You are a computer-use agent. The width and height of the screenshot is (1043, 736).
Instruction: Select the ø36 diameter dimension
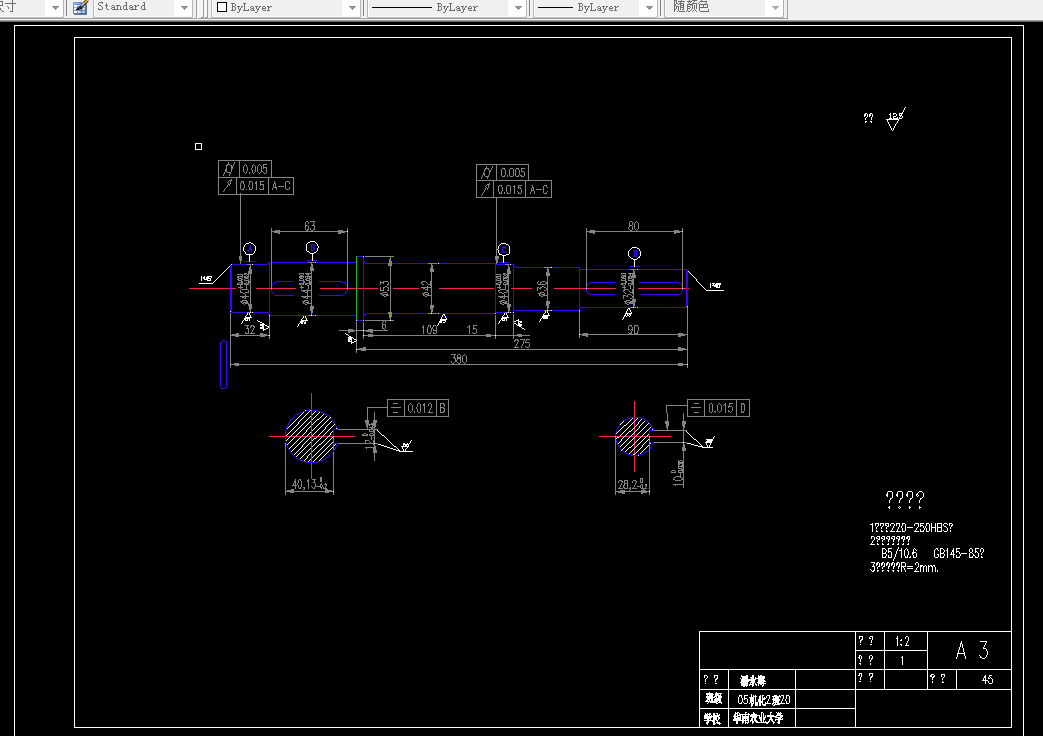542,287
